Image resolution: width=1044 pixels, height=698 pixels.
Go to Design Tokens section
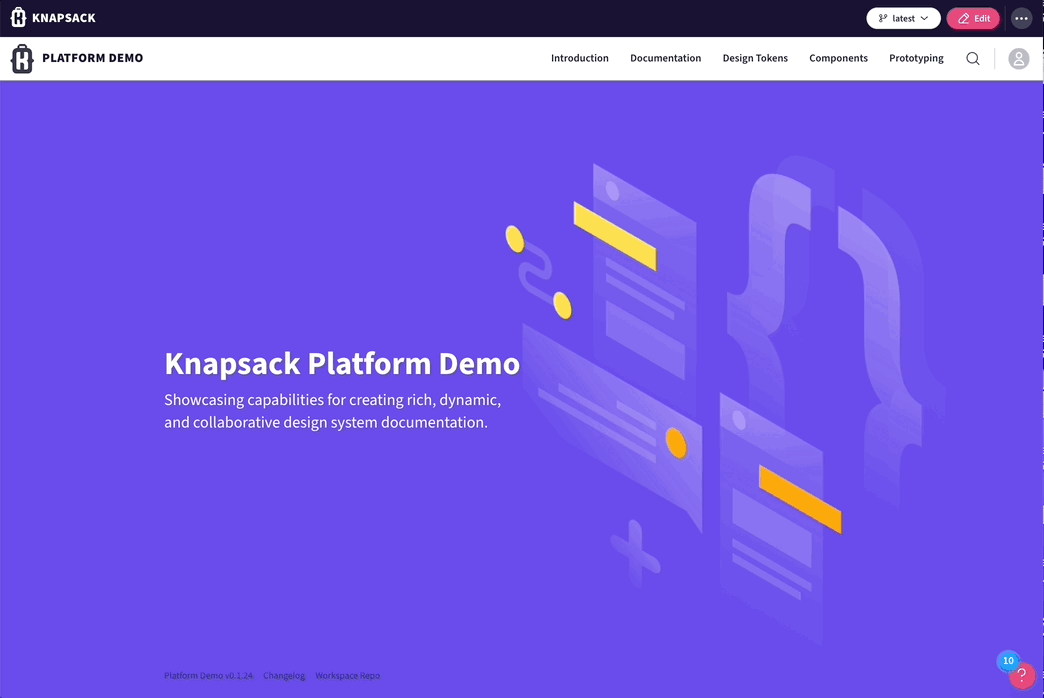[755, 59]
